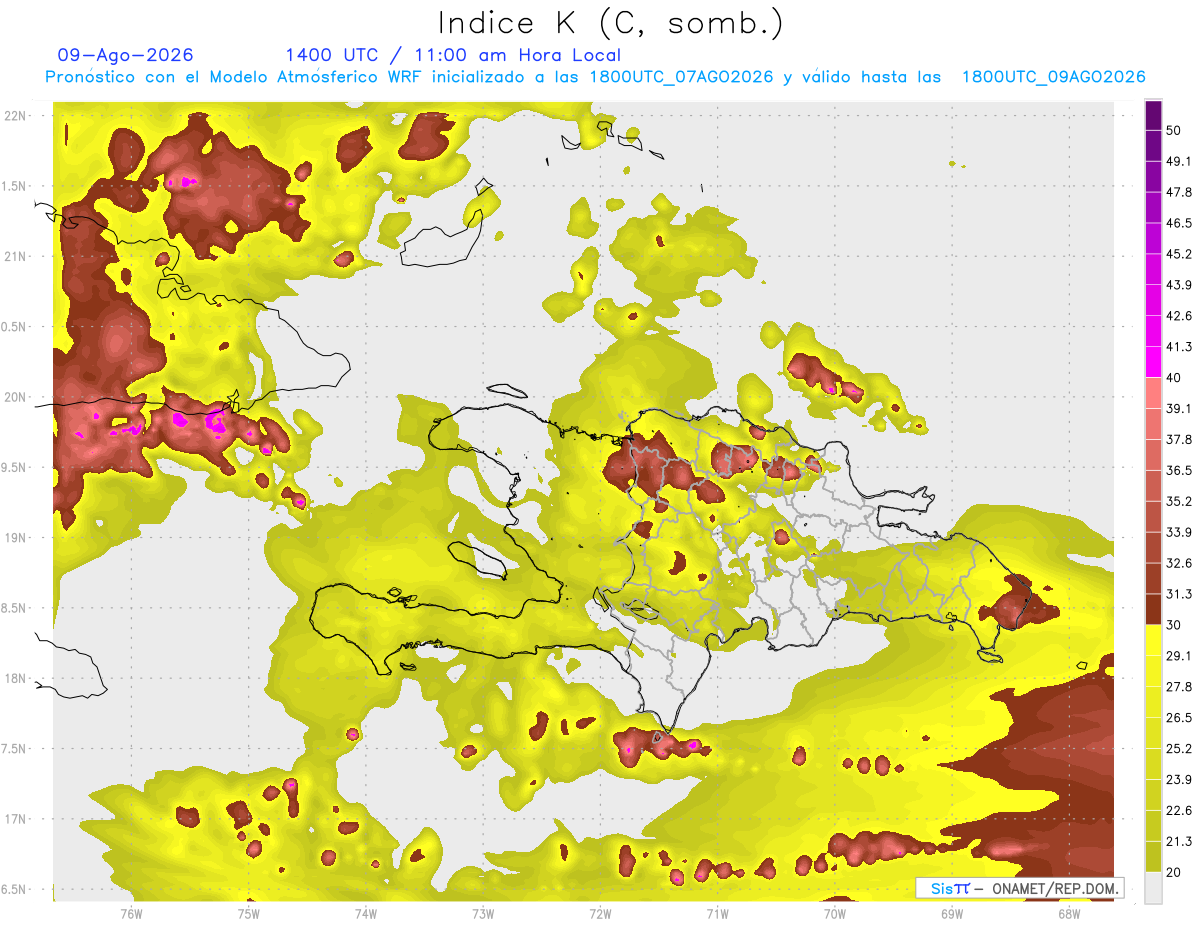Click the latitude axis label "6.5N"
Screen dimensions: 1200x927
tap(13, 890)
